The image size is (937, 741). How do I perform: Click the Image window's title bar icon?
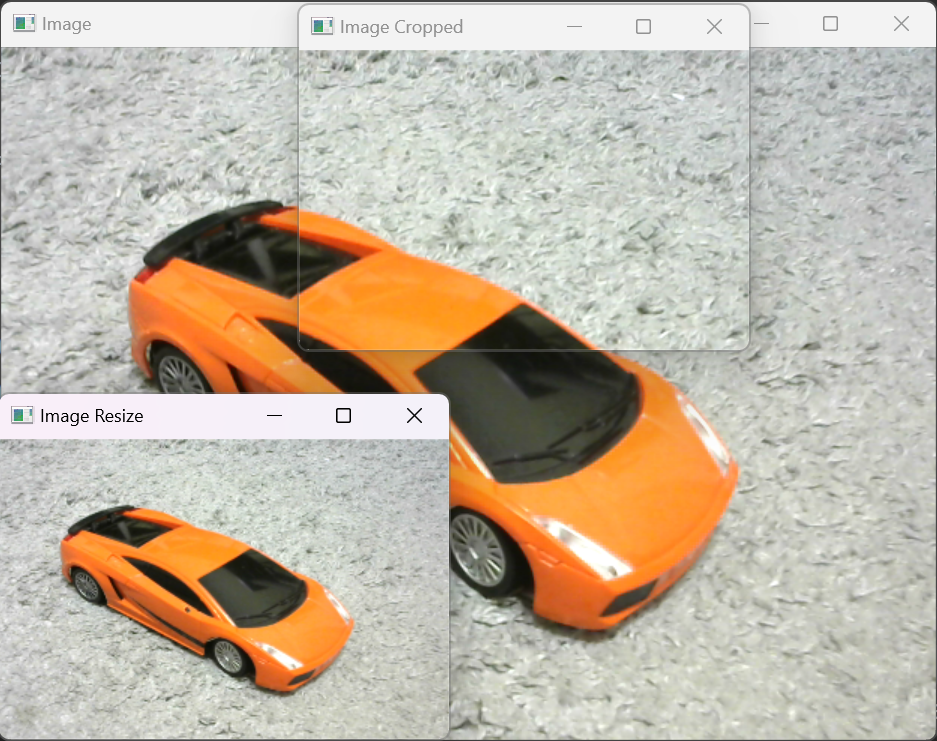(x=24, y=24)
